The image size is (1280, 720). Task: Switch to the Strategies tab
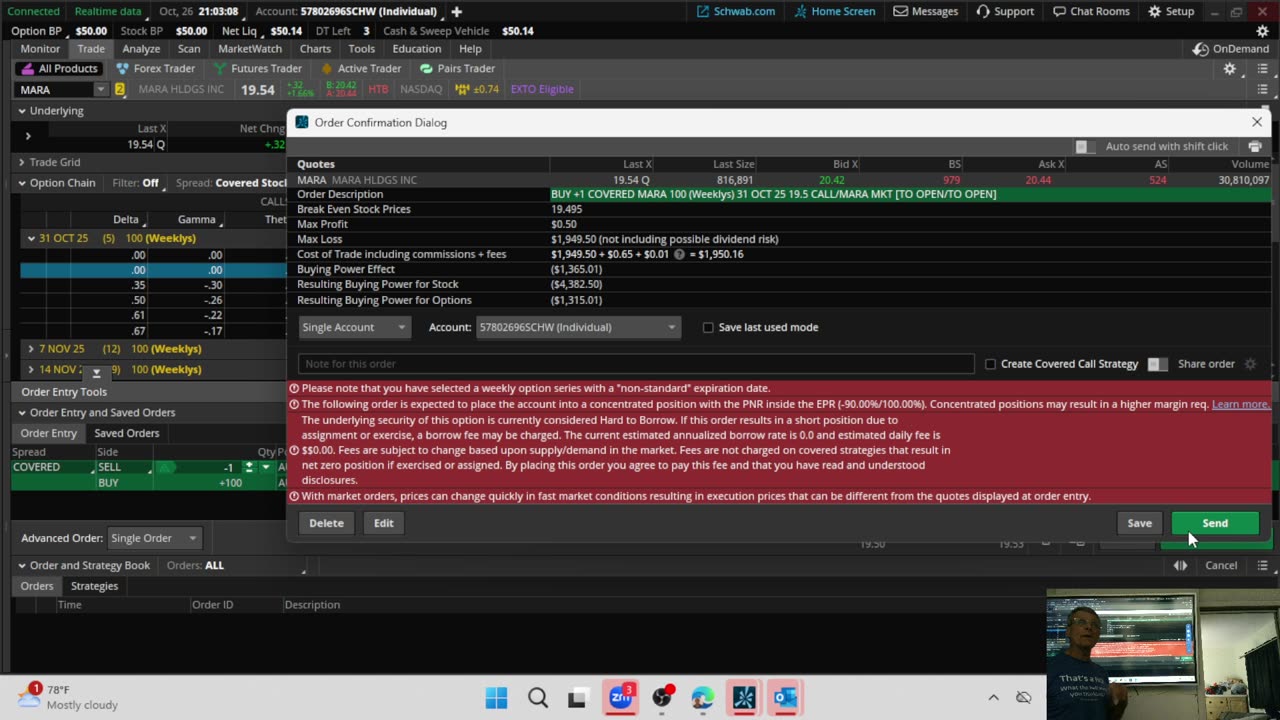pos(94,586)
